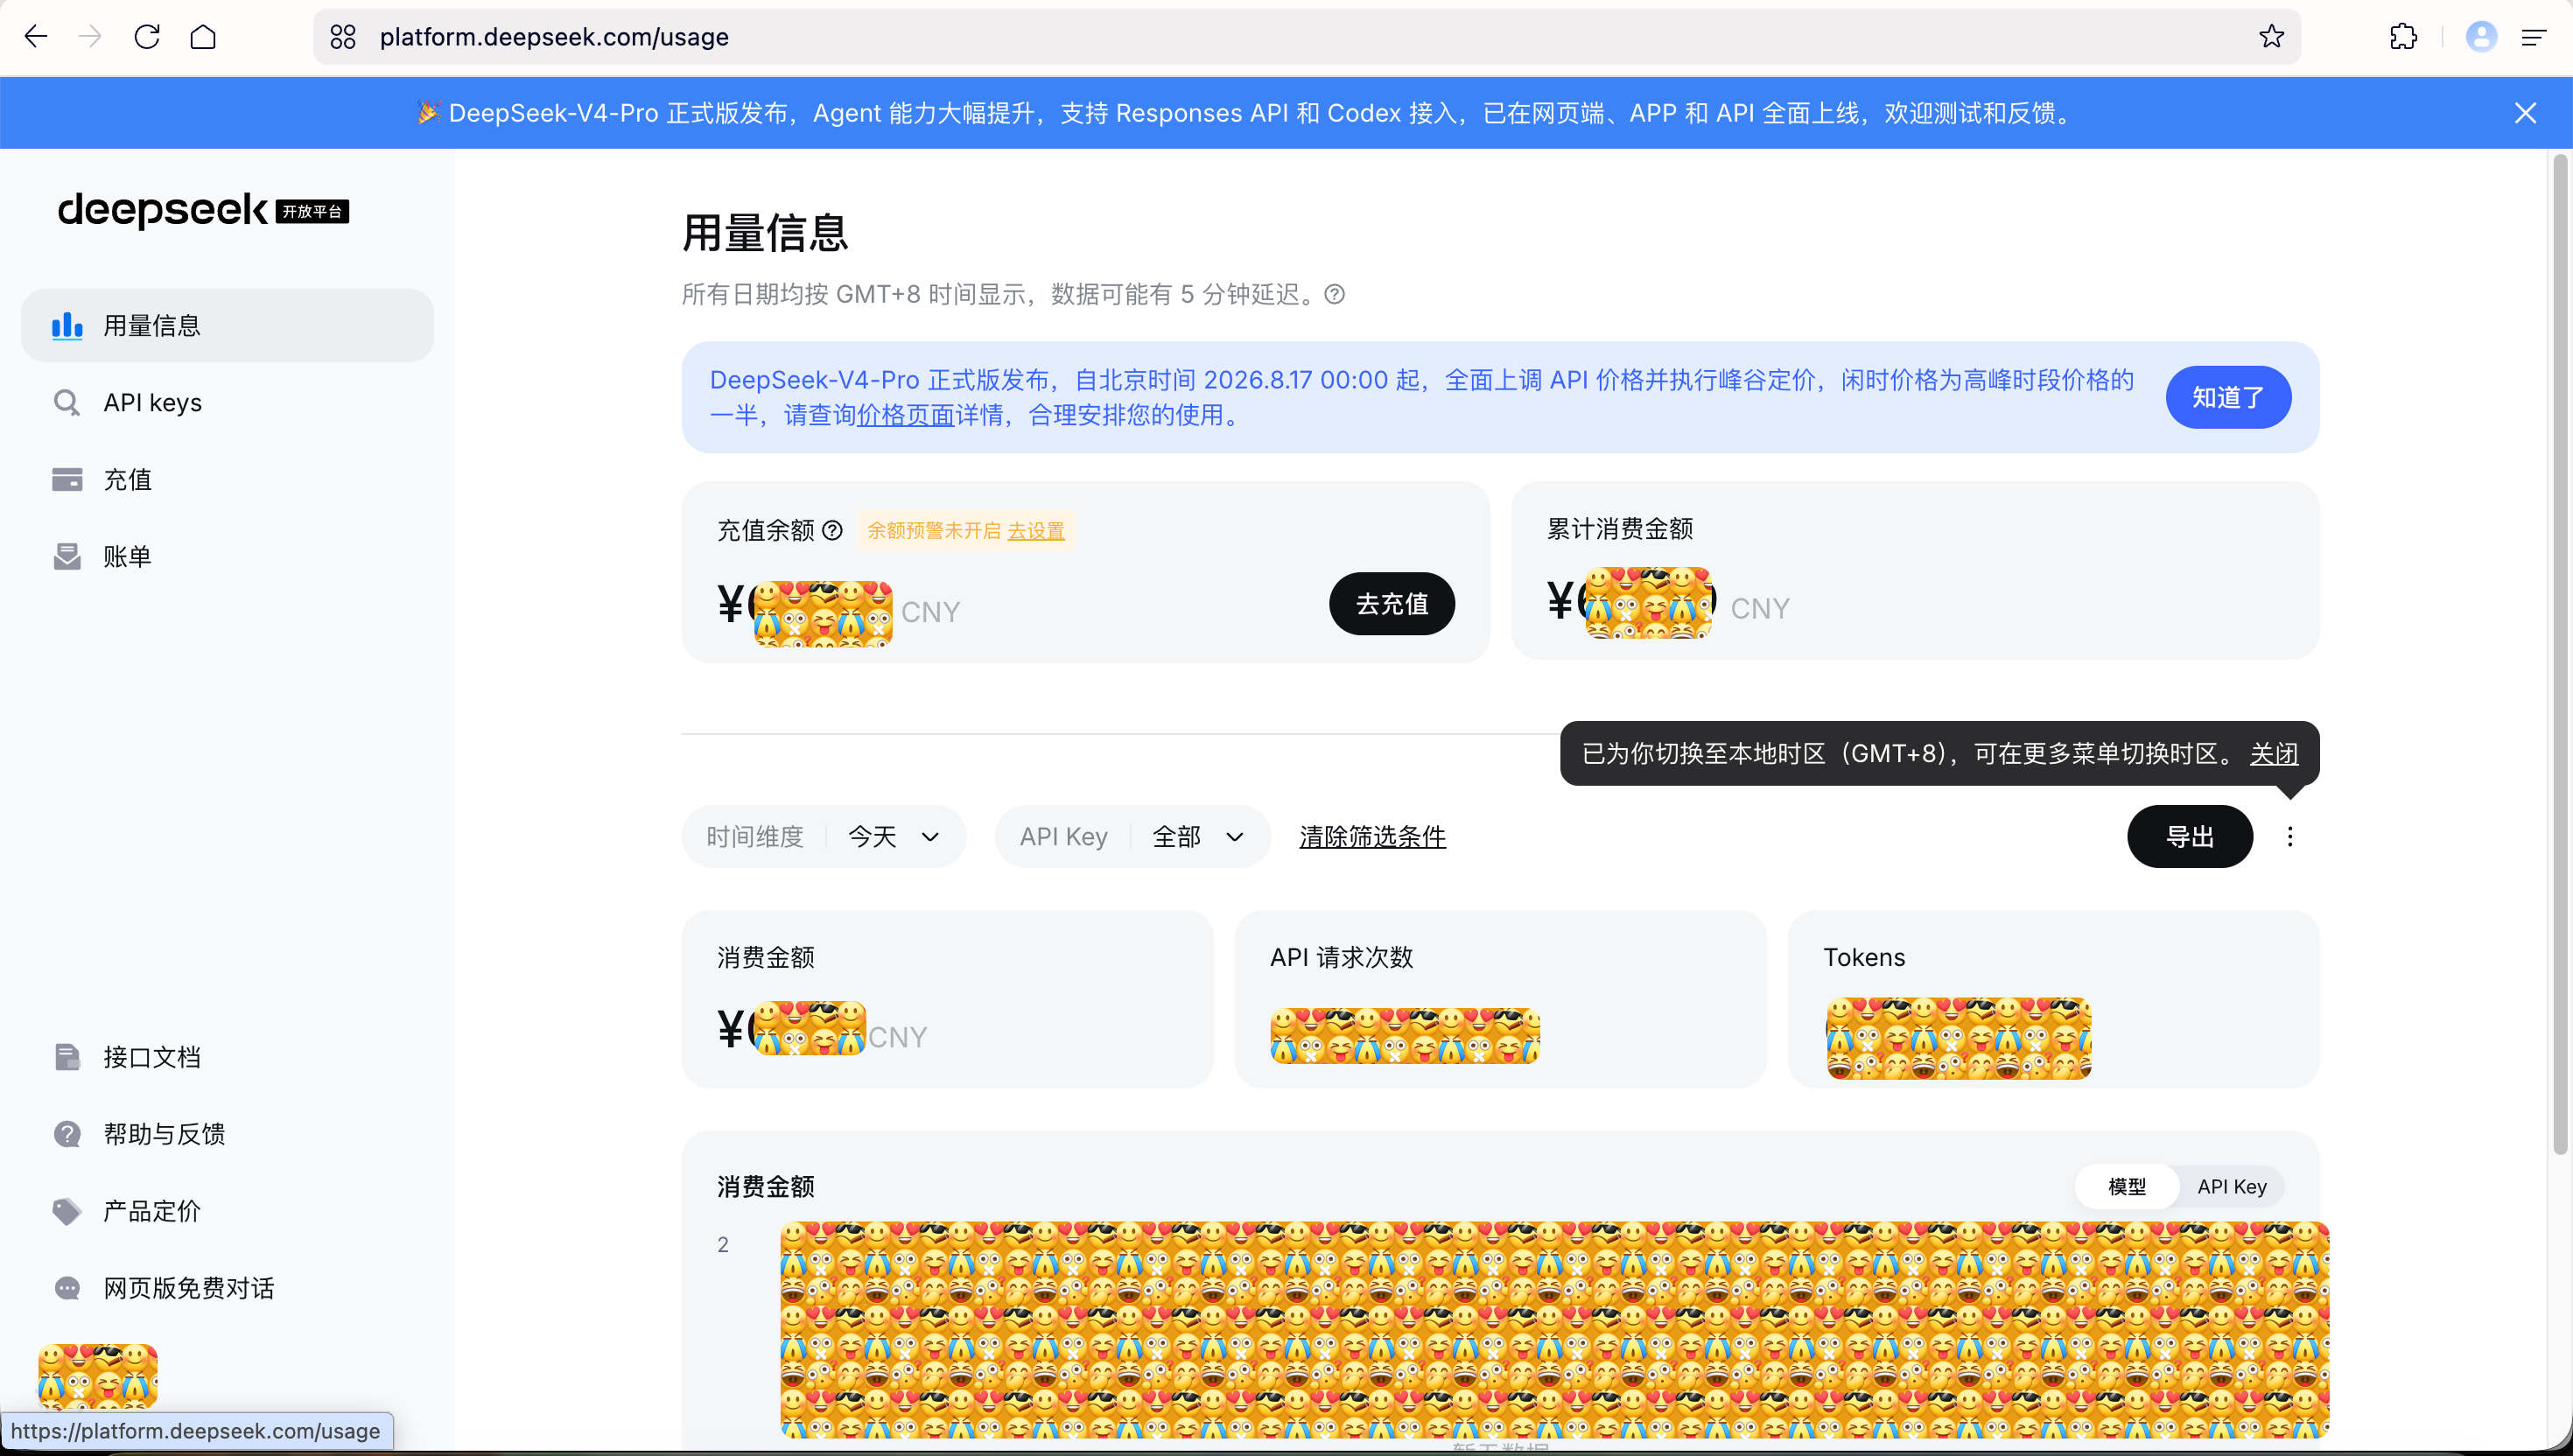Click the help icon beside the GMT+8 note
The height and width of the screenshot is (1456, 2573).
1335,295
